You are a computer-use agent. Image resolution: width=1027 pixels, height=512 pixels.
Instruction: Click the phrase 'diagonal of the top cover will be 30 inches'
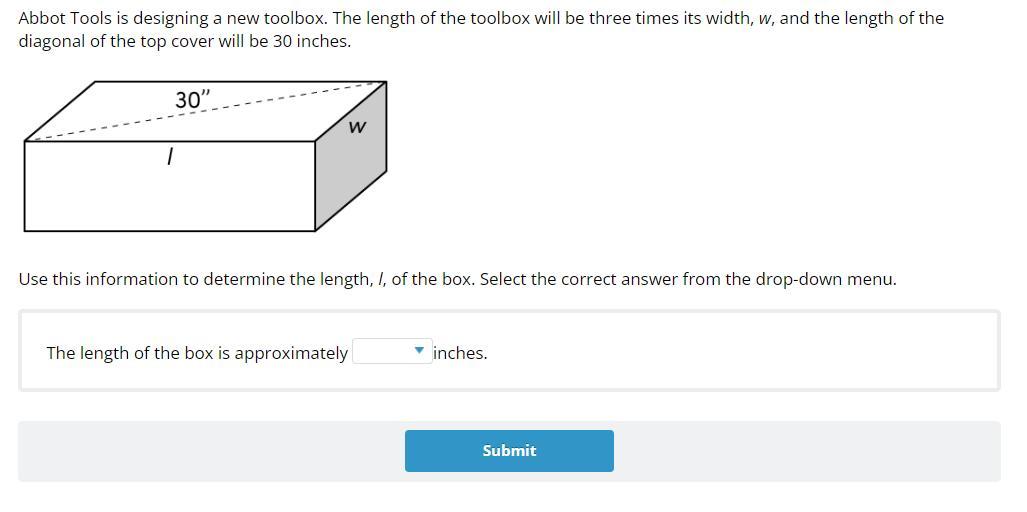185,42
